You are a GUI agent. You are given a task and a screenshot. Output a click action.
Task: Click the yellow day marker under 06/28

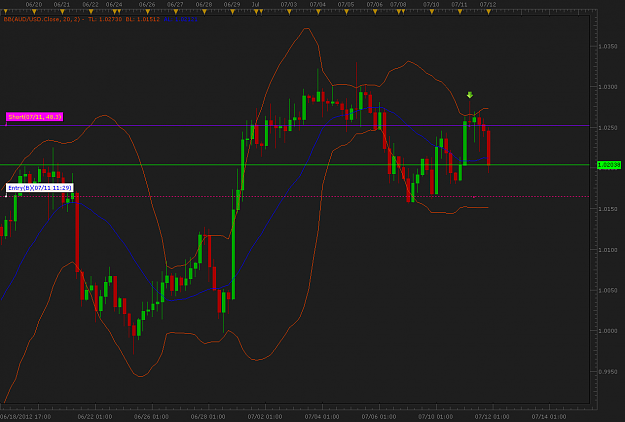204,12
